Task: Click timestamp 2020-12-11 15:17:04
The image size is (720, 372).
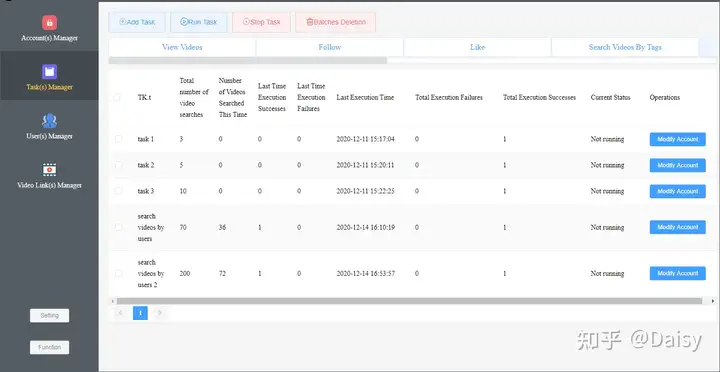Action: [x=366, y=139]
